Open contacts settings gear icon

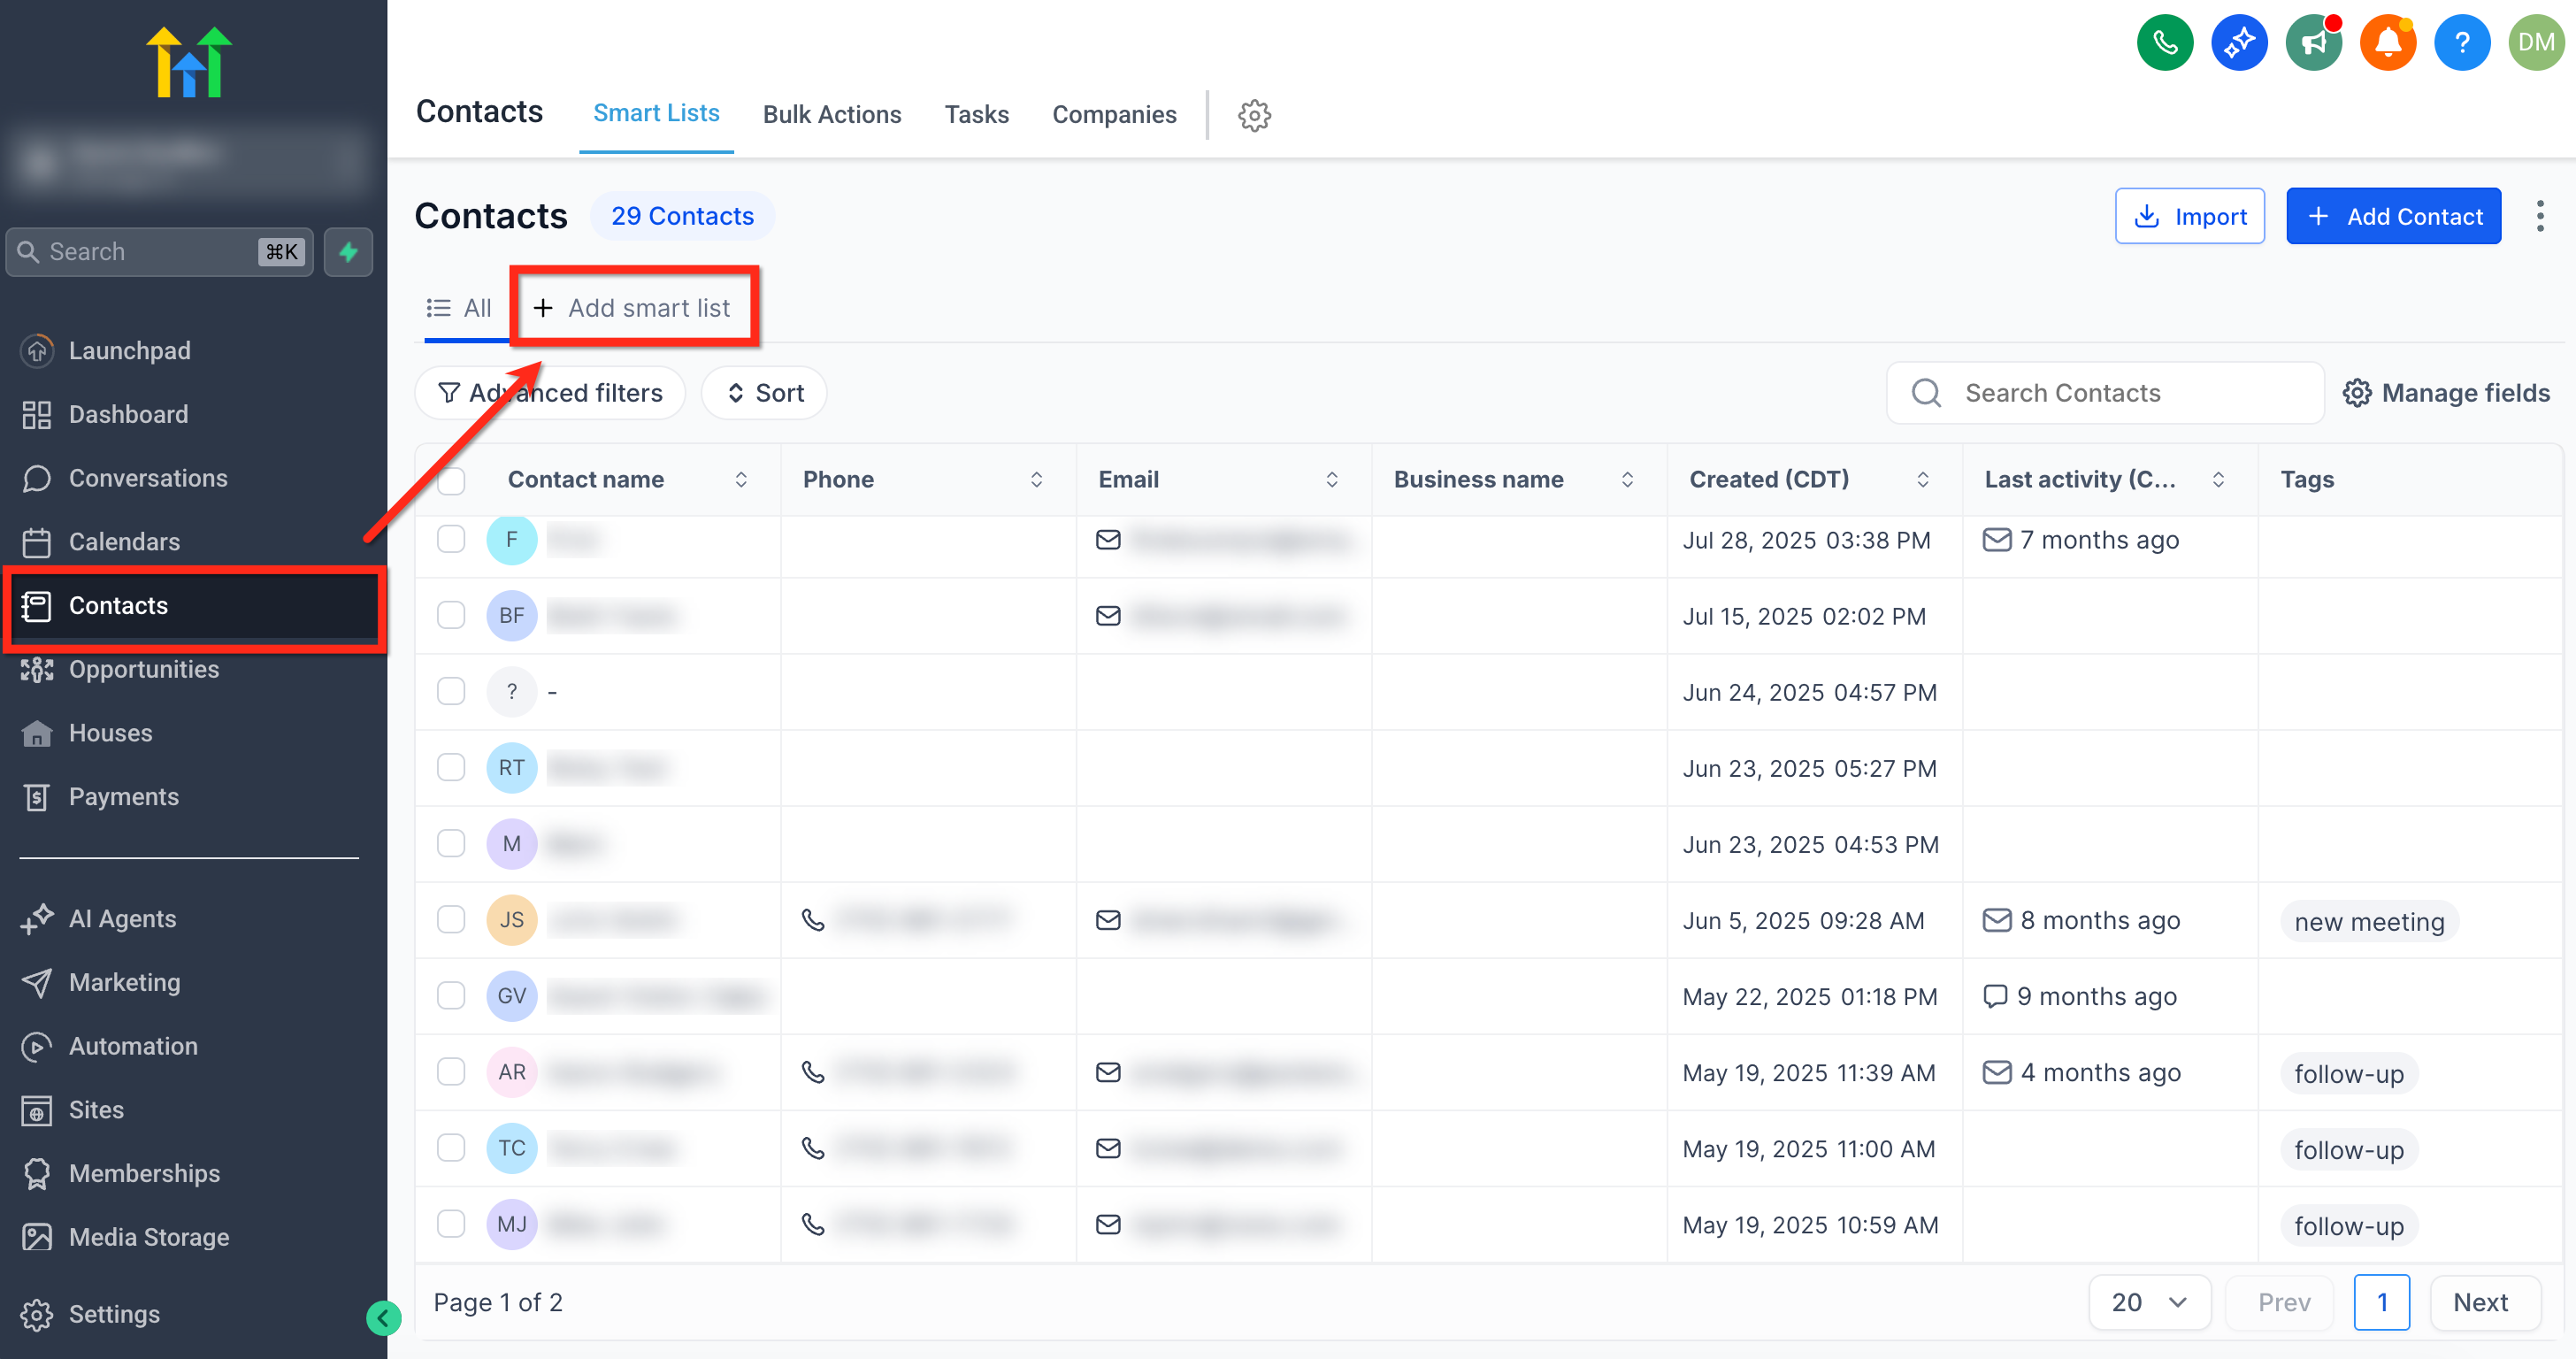pyautogui.click(x=1254, y=115)
